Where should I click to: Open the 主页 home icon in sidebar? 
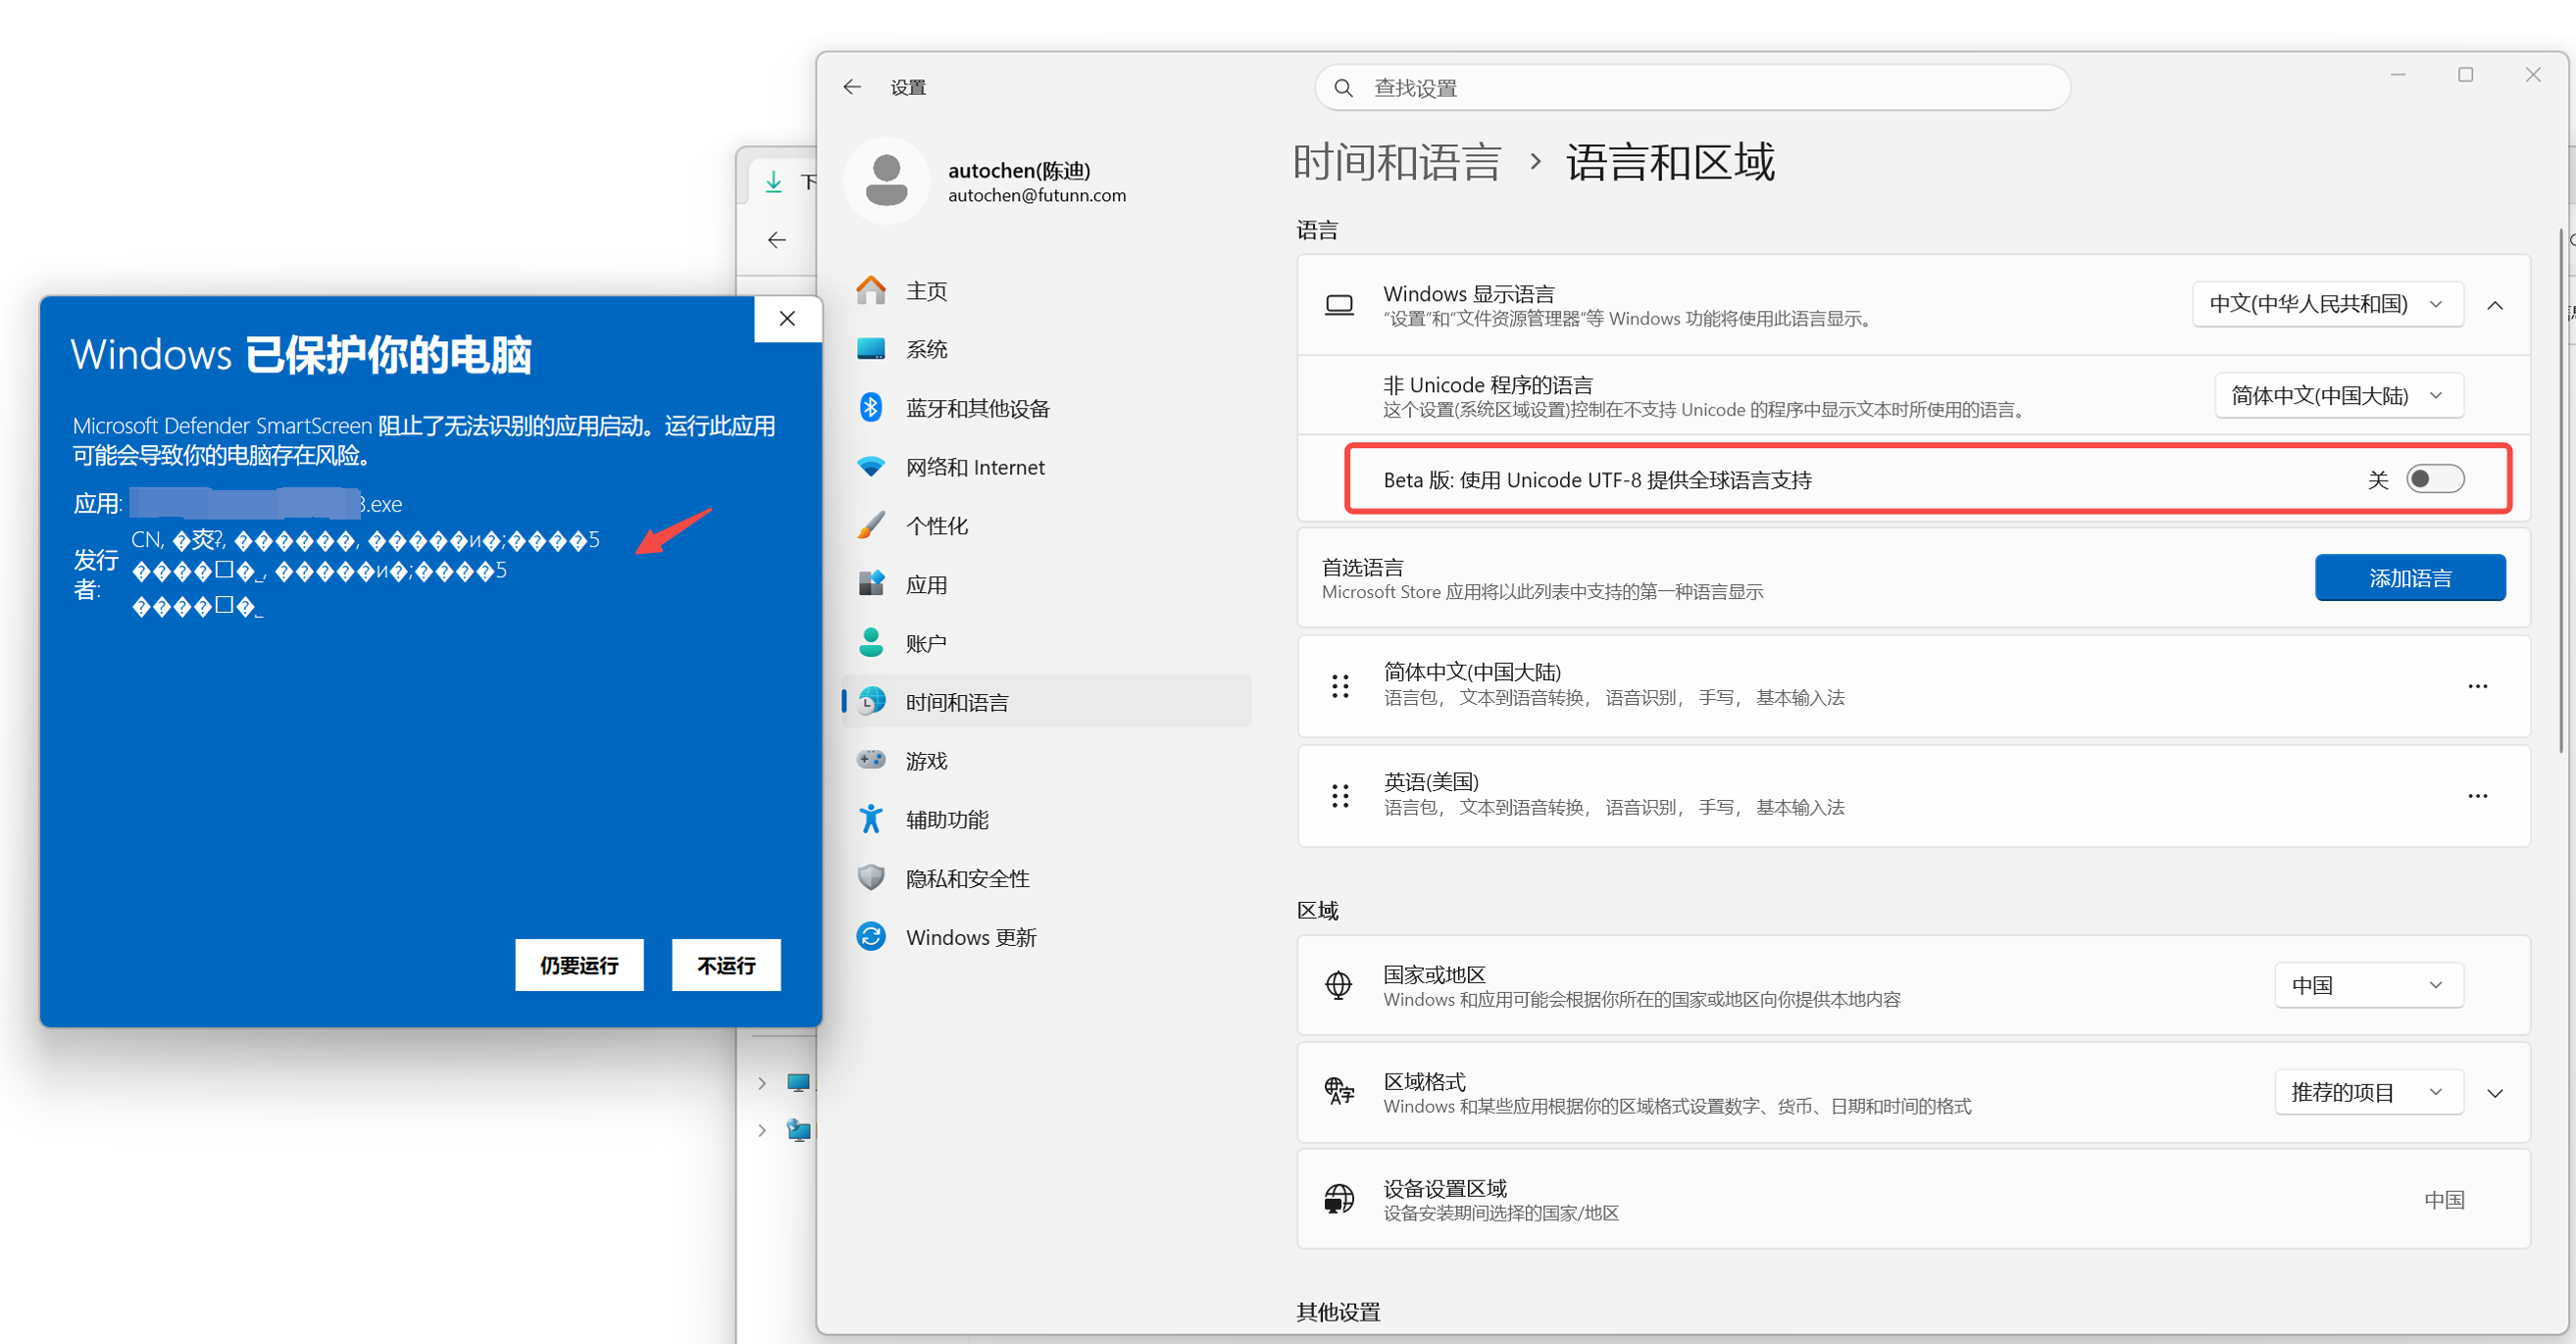point(871,290)
